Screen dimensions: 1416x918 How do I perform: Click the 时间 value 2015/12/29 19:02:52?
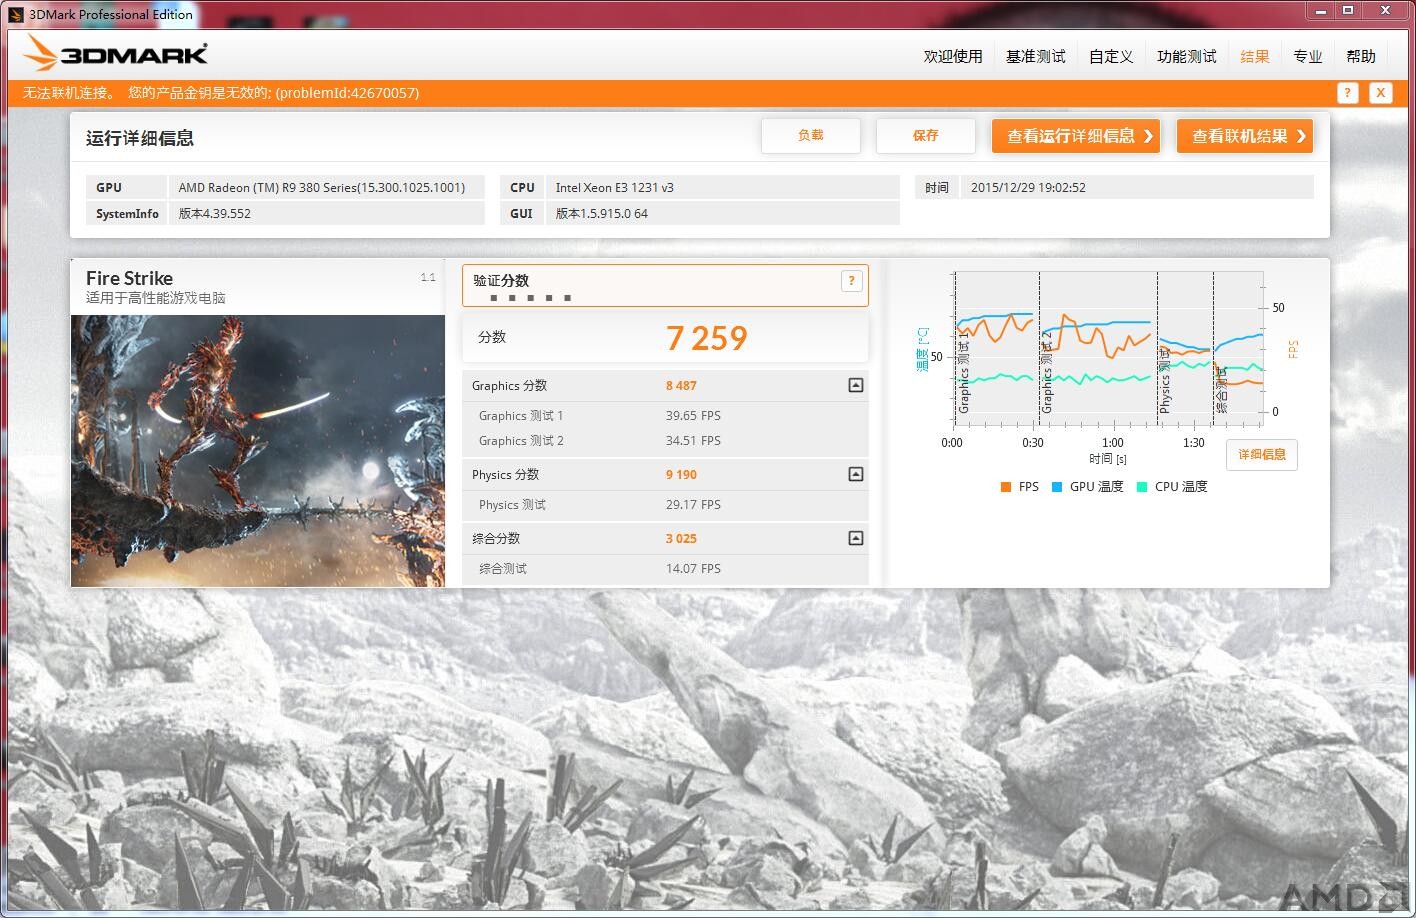1136,187
